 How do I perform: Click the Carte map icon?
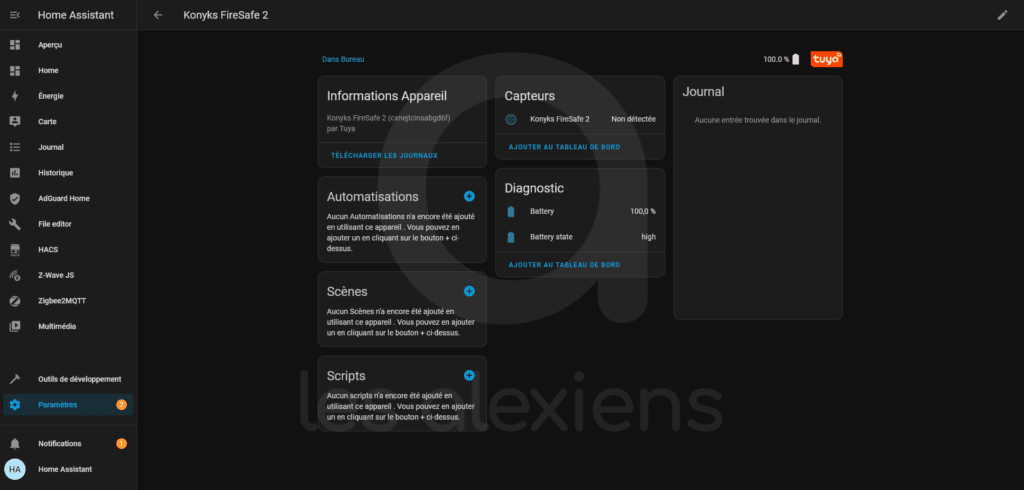tap(15, 122)
